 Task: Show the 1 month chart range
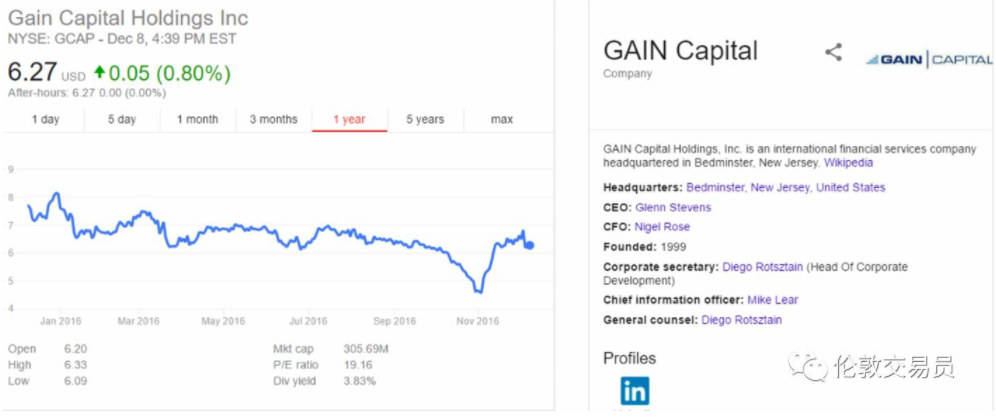(197, 120)
